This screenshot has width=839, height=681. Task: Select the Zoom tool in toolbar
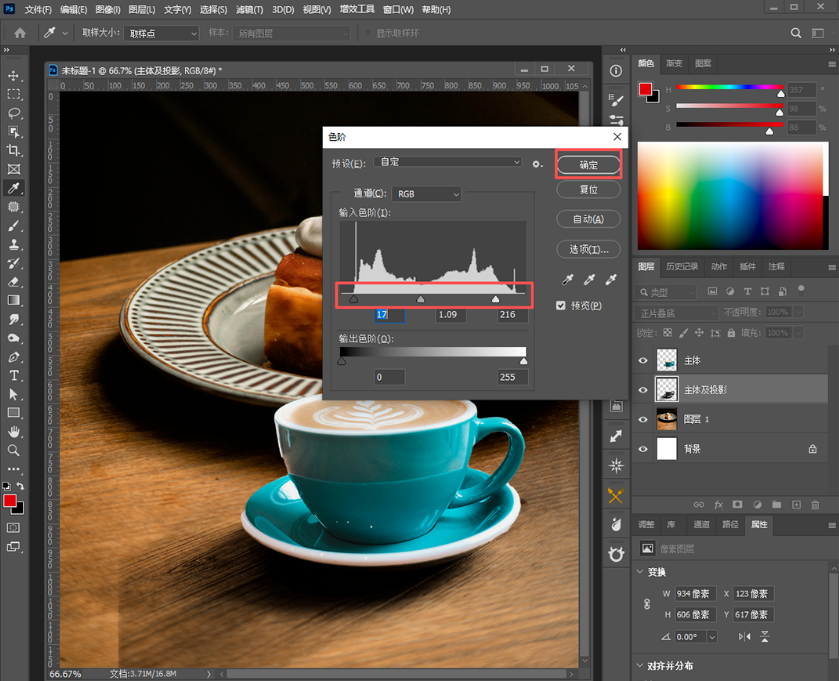click(14, 450)
